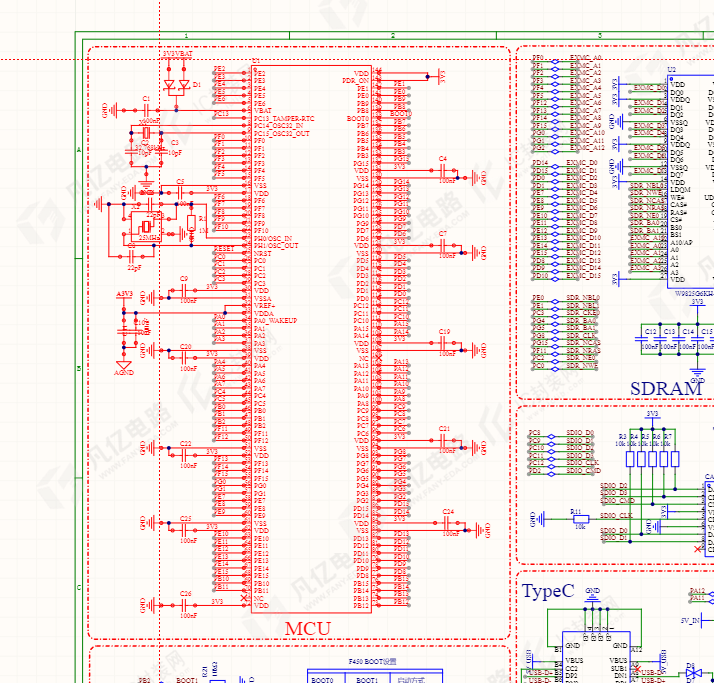Select capacitor C5 near VSS pin
The height and width of the screenshot is (683, 714).
pos(180,192)
